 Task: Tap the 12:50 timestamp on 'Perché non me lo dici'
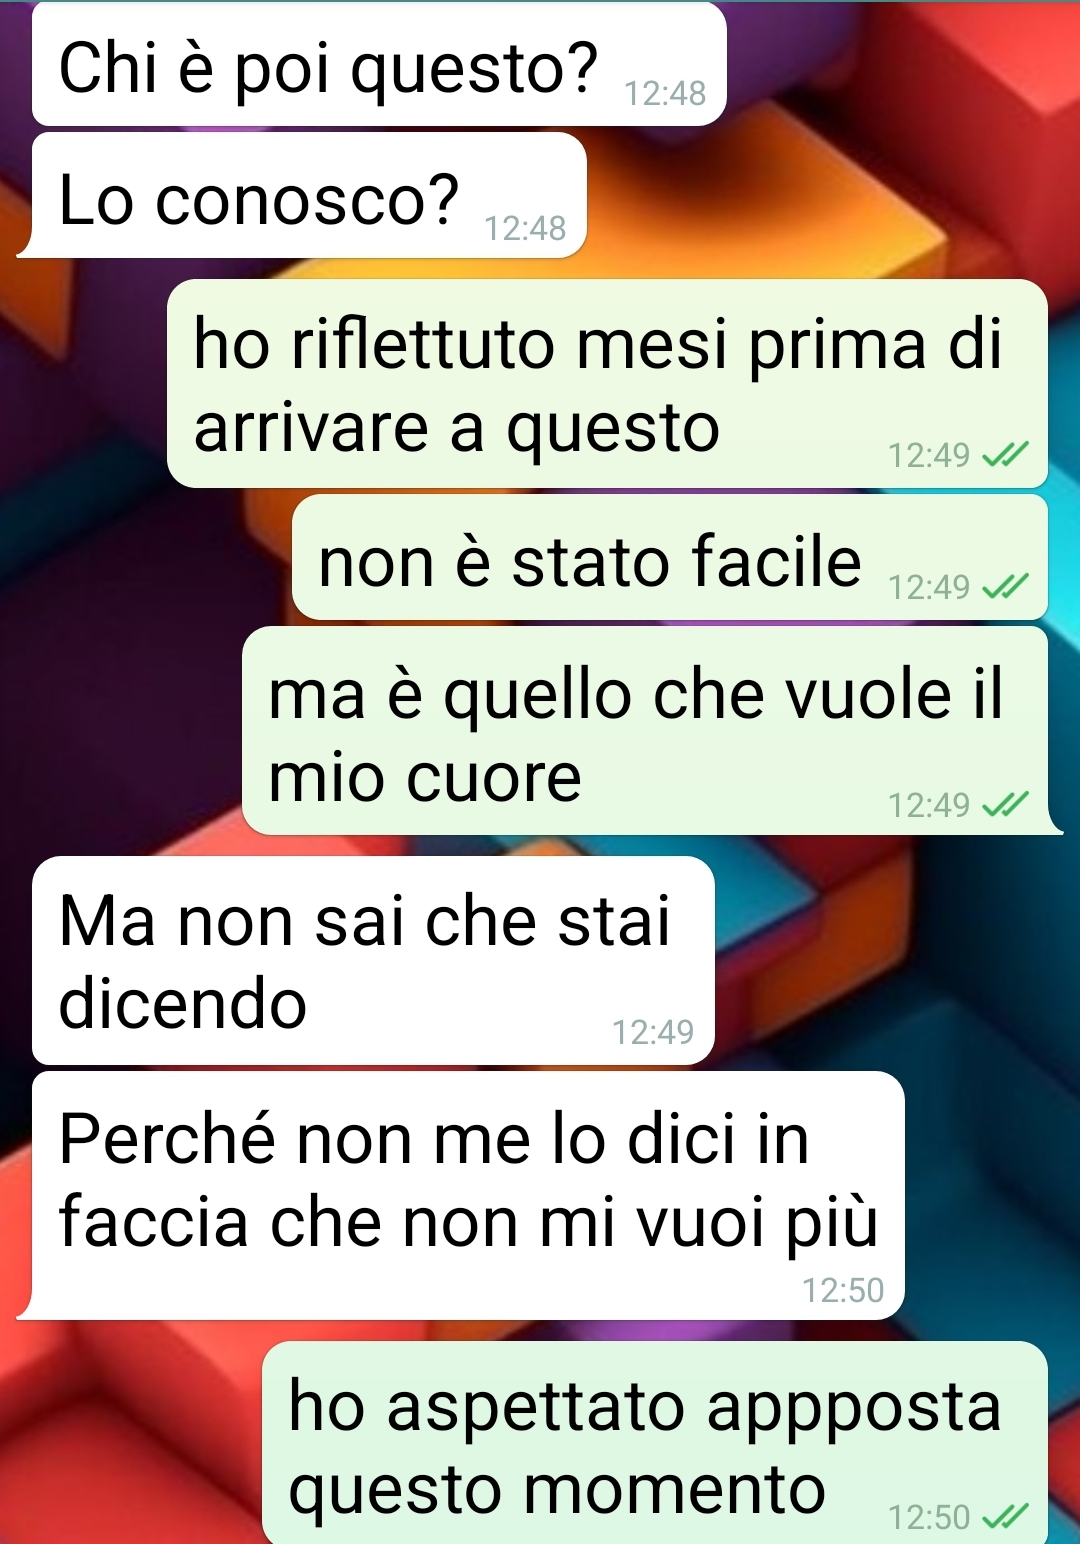(x=843, y=1290)
